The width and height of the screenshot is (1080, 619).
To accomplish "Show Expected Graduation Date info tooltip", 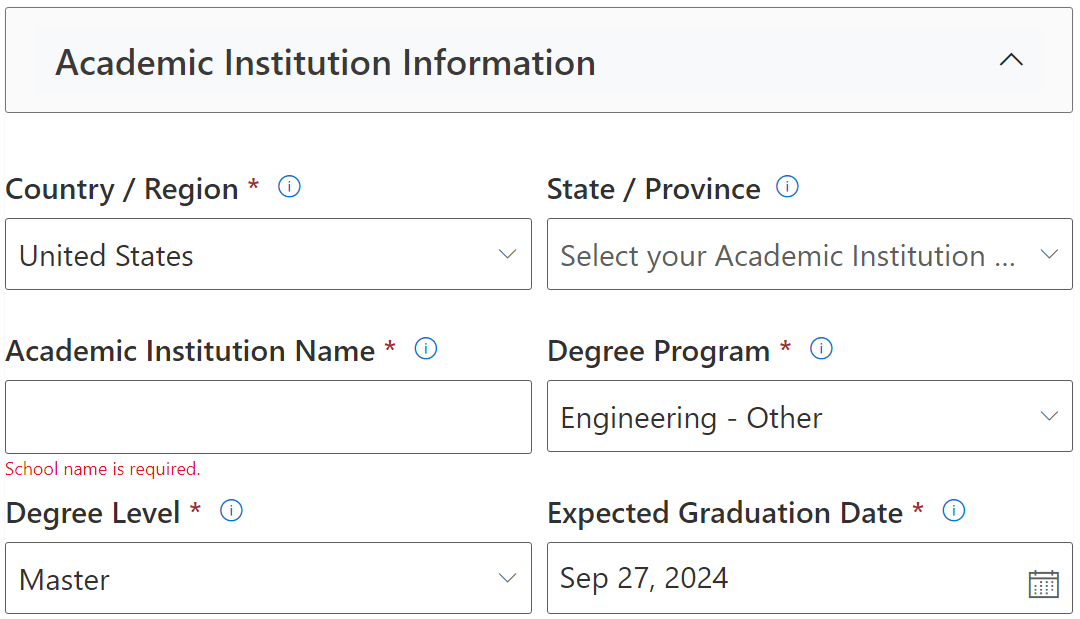I will point(954,511).
